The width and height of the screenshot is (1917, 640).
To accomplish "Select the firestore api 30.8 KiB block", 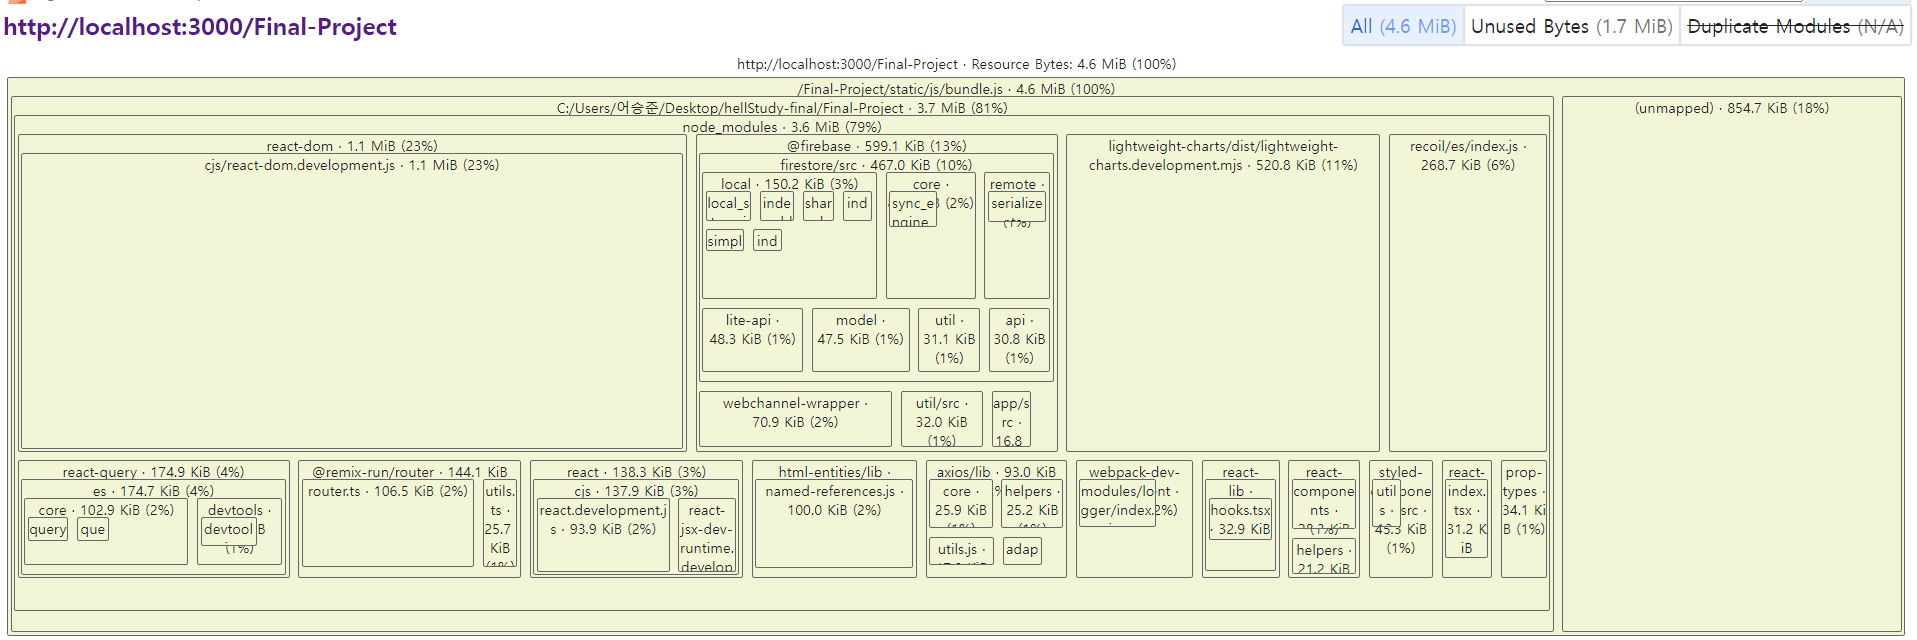I will tap(1019, 339).
